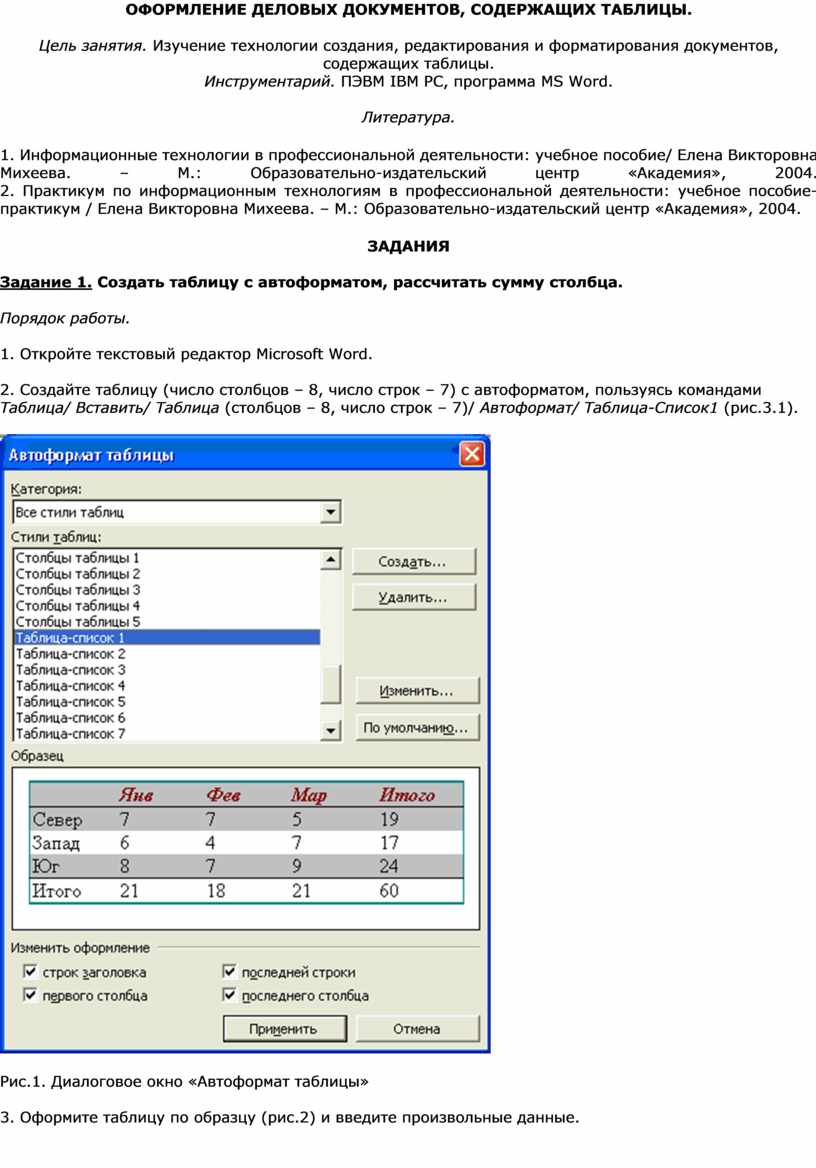The image size is (816, 1168).
Task: Click the grand total 60 in sample
Action: point(389,890)
